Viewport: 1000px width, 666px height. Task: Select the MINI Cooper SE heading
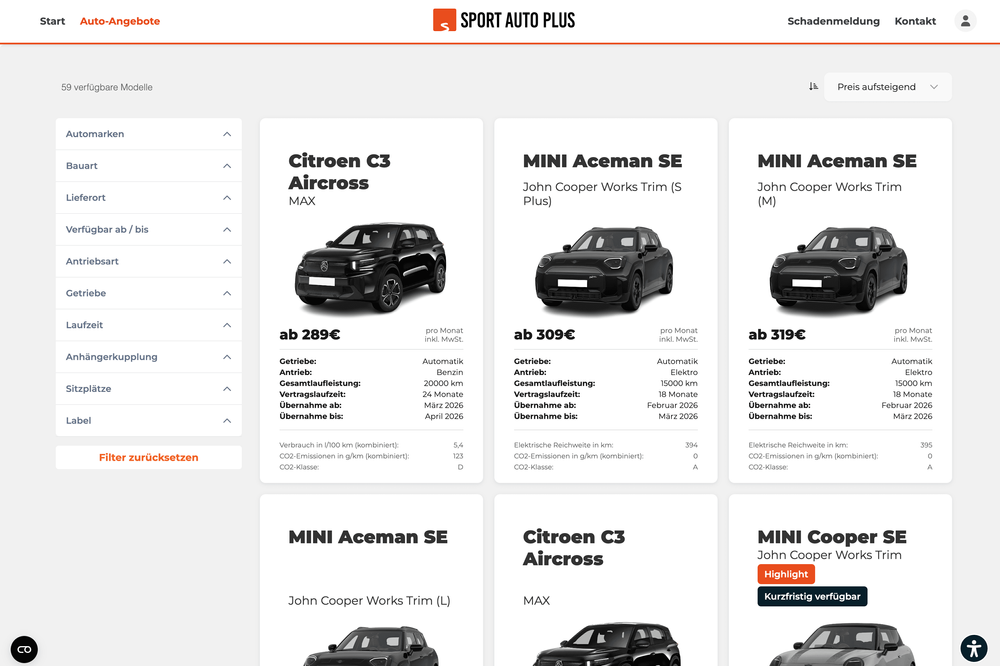click(x=832, y=537)
